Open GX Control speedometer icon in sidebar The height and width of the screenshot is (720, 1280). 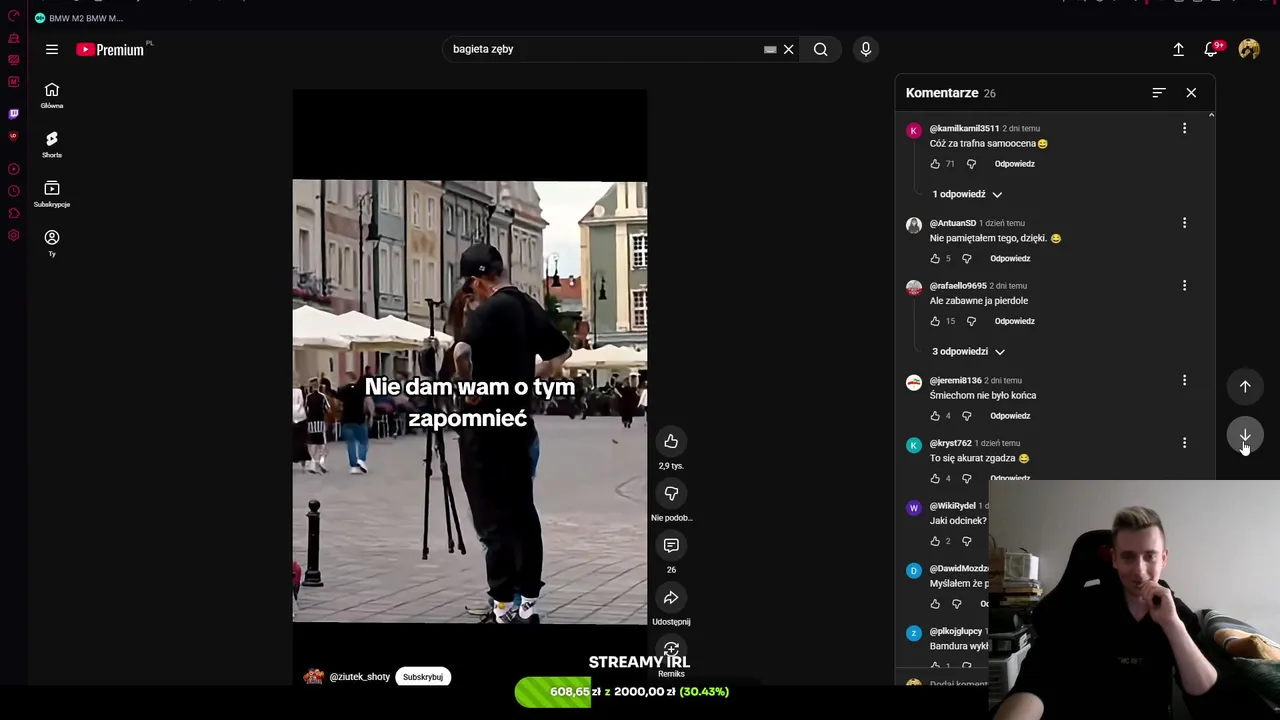click(x=13, y=16)
